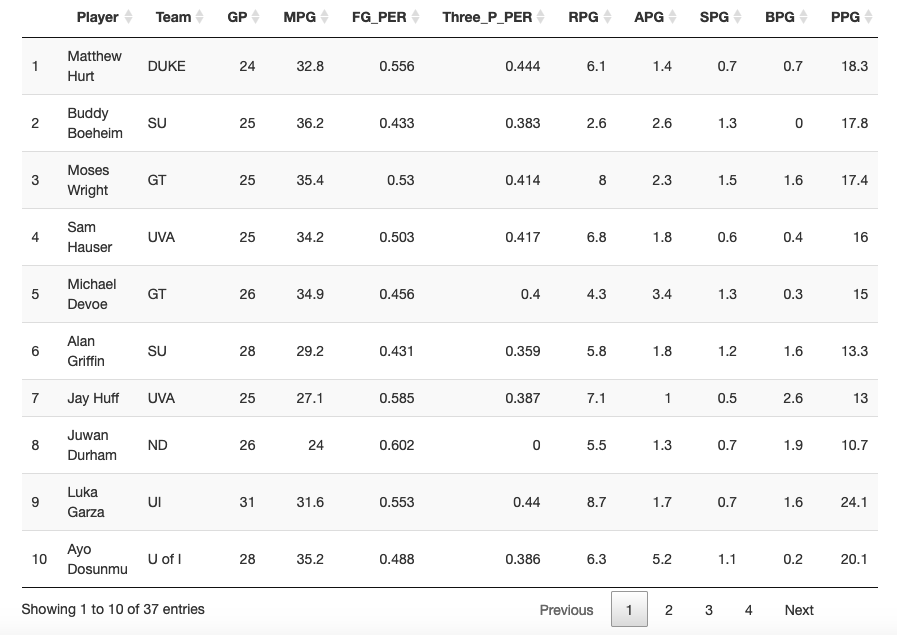Sort by points using PPG arrows
The width and height of the screenshot is (897, 635).
(x=868, y=17)
